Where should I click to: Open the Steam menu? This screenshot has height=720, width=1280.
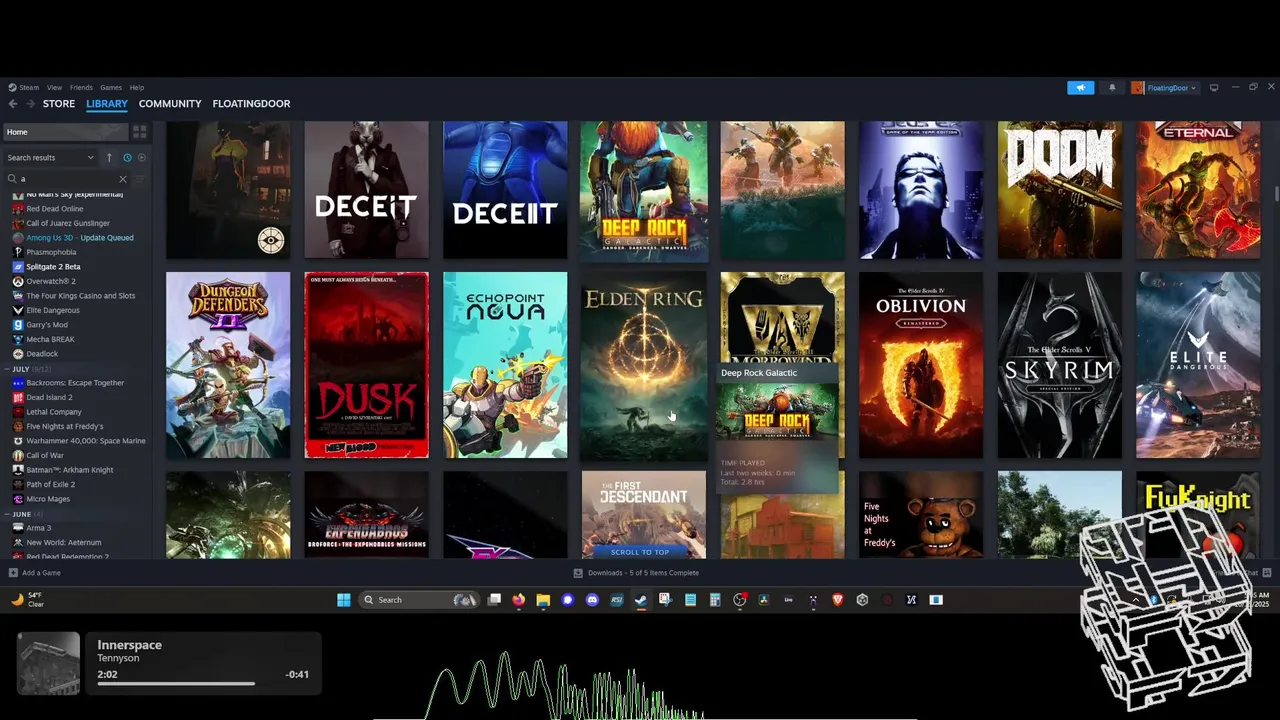(24, 88)
